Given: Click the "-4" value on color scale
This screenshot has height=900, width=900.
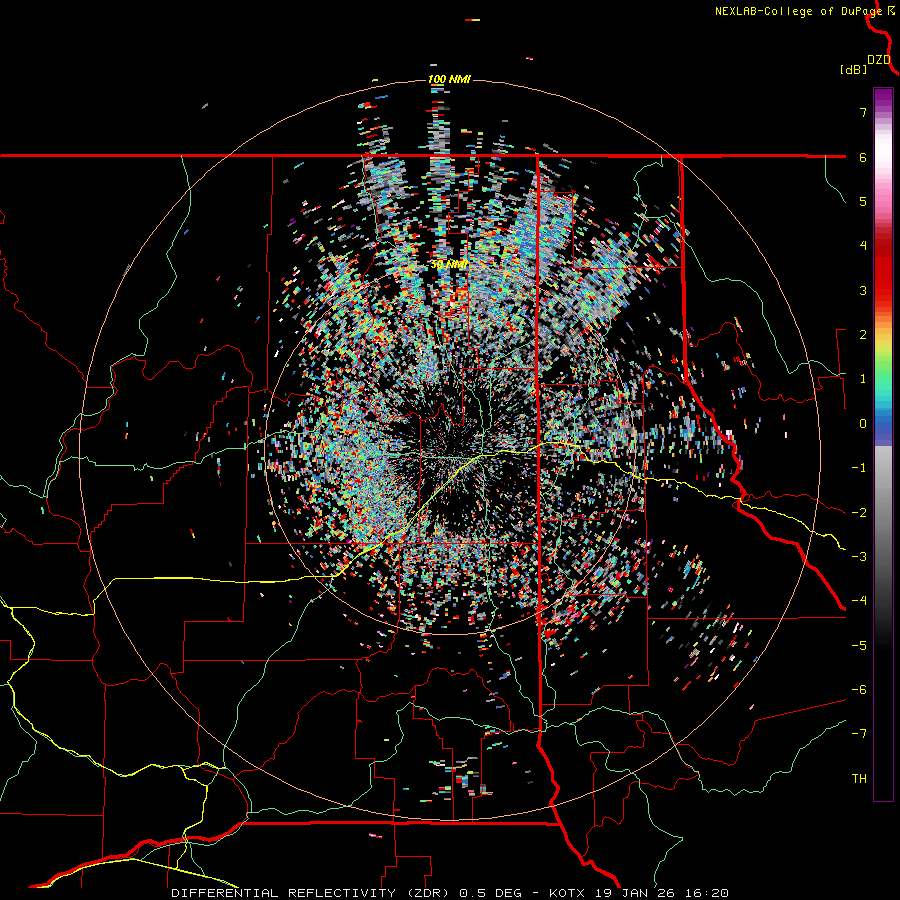Looking at the screenshot, I should [859, 601].
